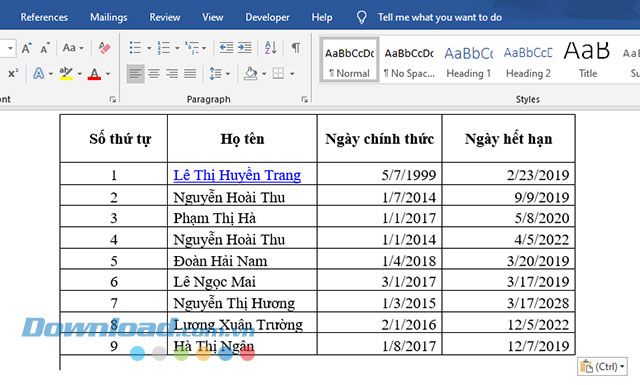
Task: Apply multilevel list icon
Action: 192,48
